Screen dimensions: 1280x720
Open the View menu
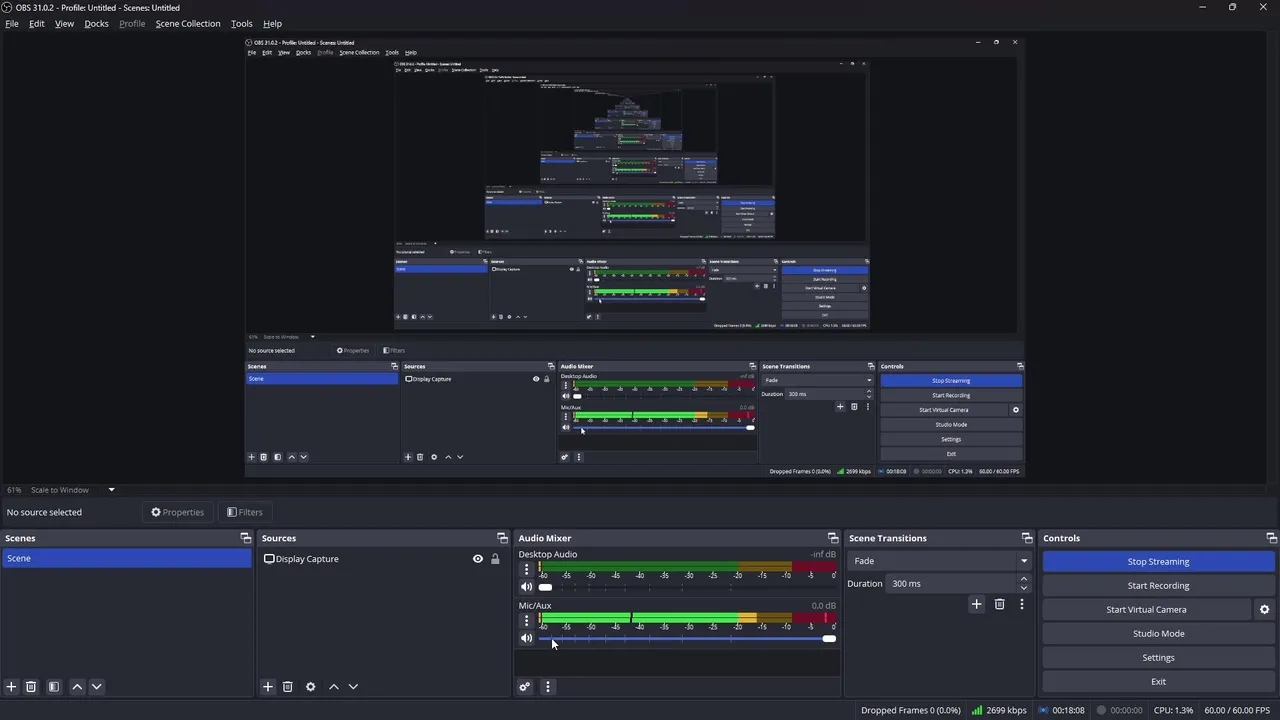(64, 23)
